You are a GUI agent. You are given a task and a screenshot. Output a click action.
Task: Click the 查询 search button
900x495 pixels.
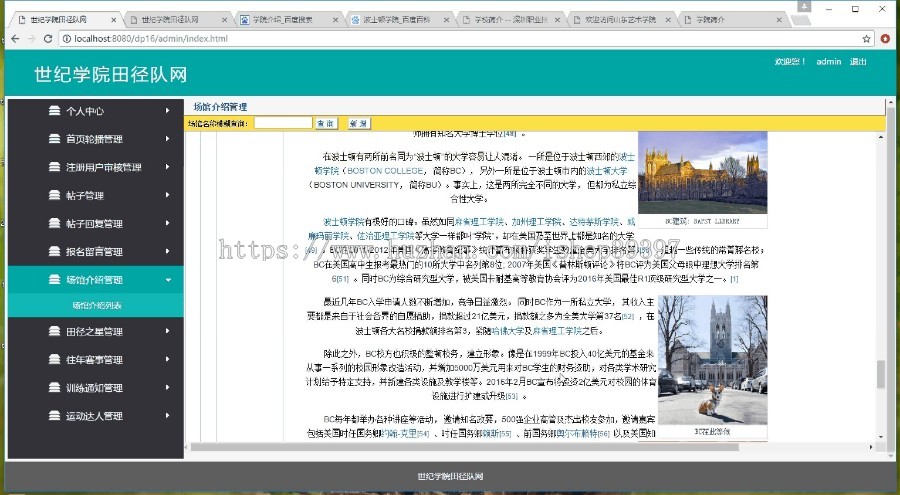(x=326, y=123)
